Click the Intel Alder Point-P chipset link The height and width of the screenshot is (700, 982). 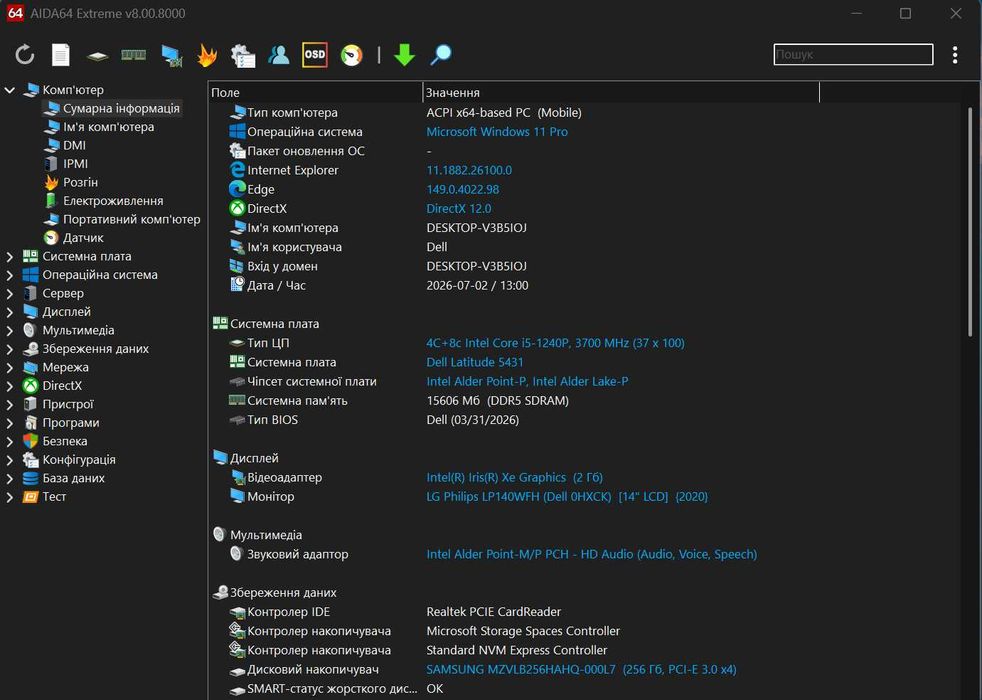[527, 382]
